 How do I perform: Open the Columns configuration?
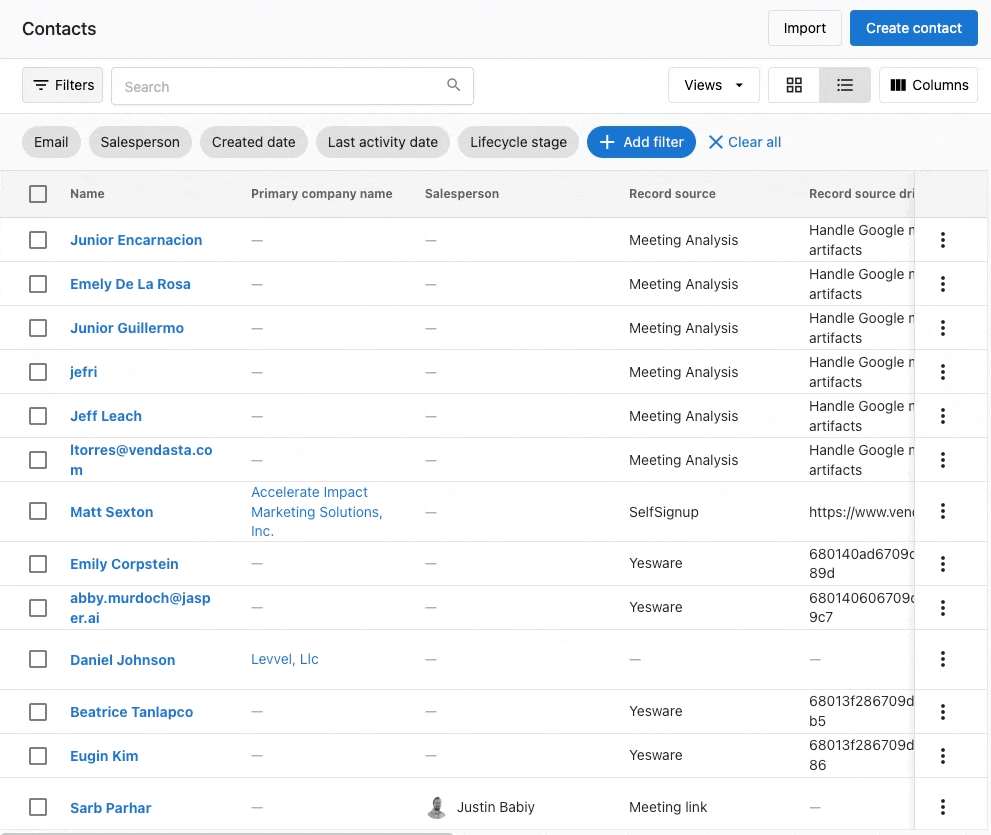[x=928, y=85]
